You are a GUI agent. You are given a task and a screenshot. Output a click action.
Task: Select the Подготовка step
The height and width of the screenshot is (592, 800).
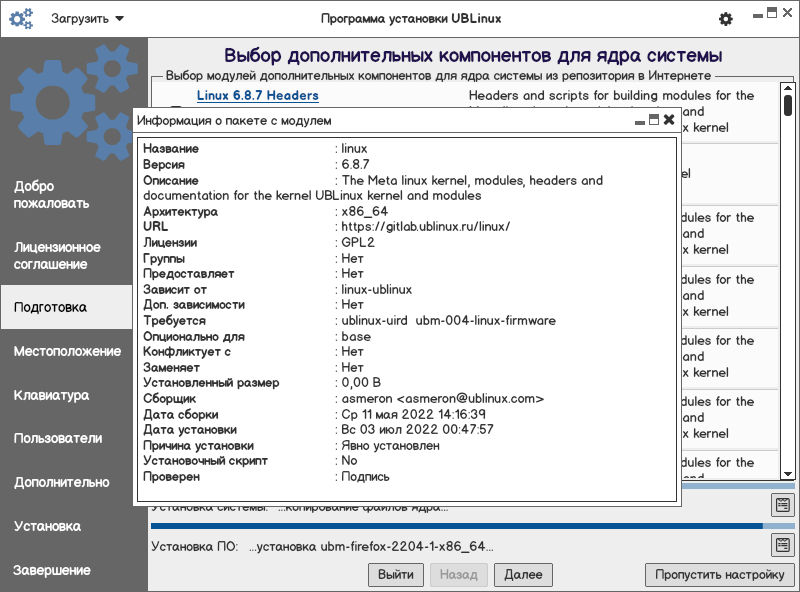66,307
